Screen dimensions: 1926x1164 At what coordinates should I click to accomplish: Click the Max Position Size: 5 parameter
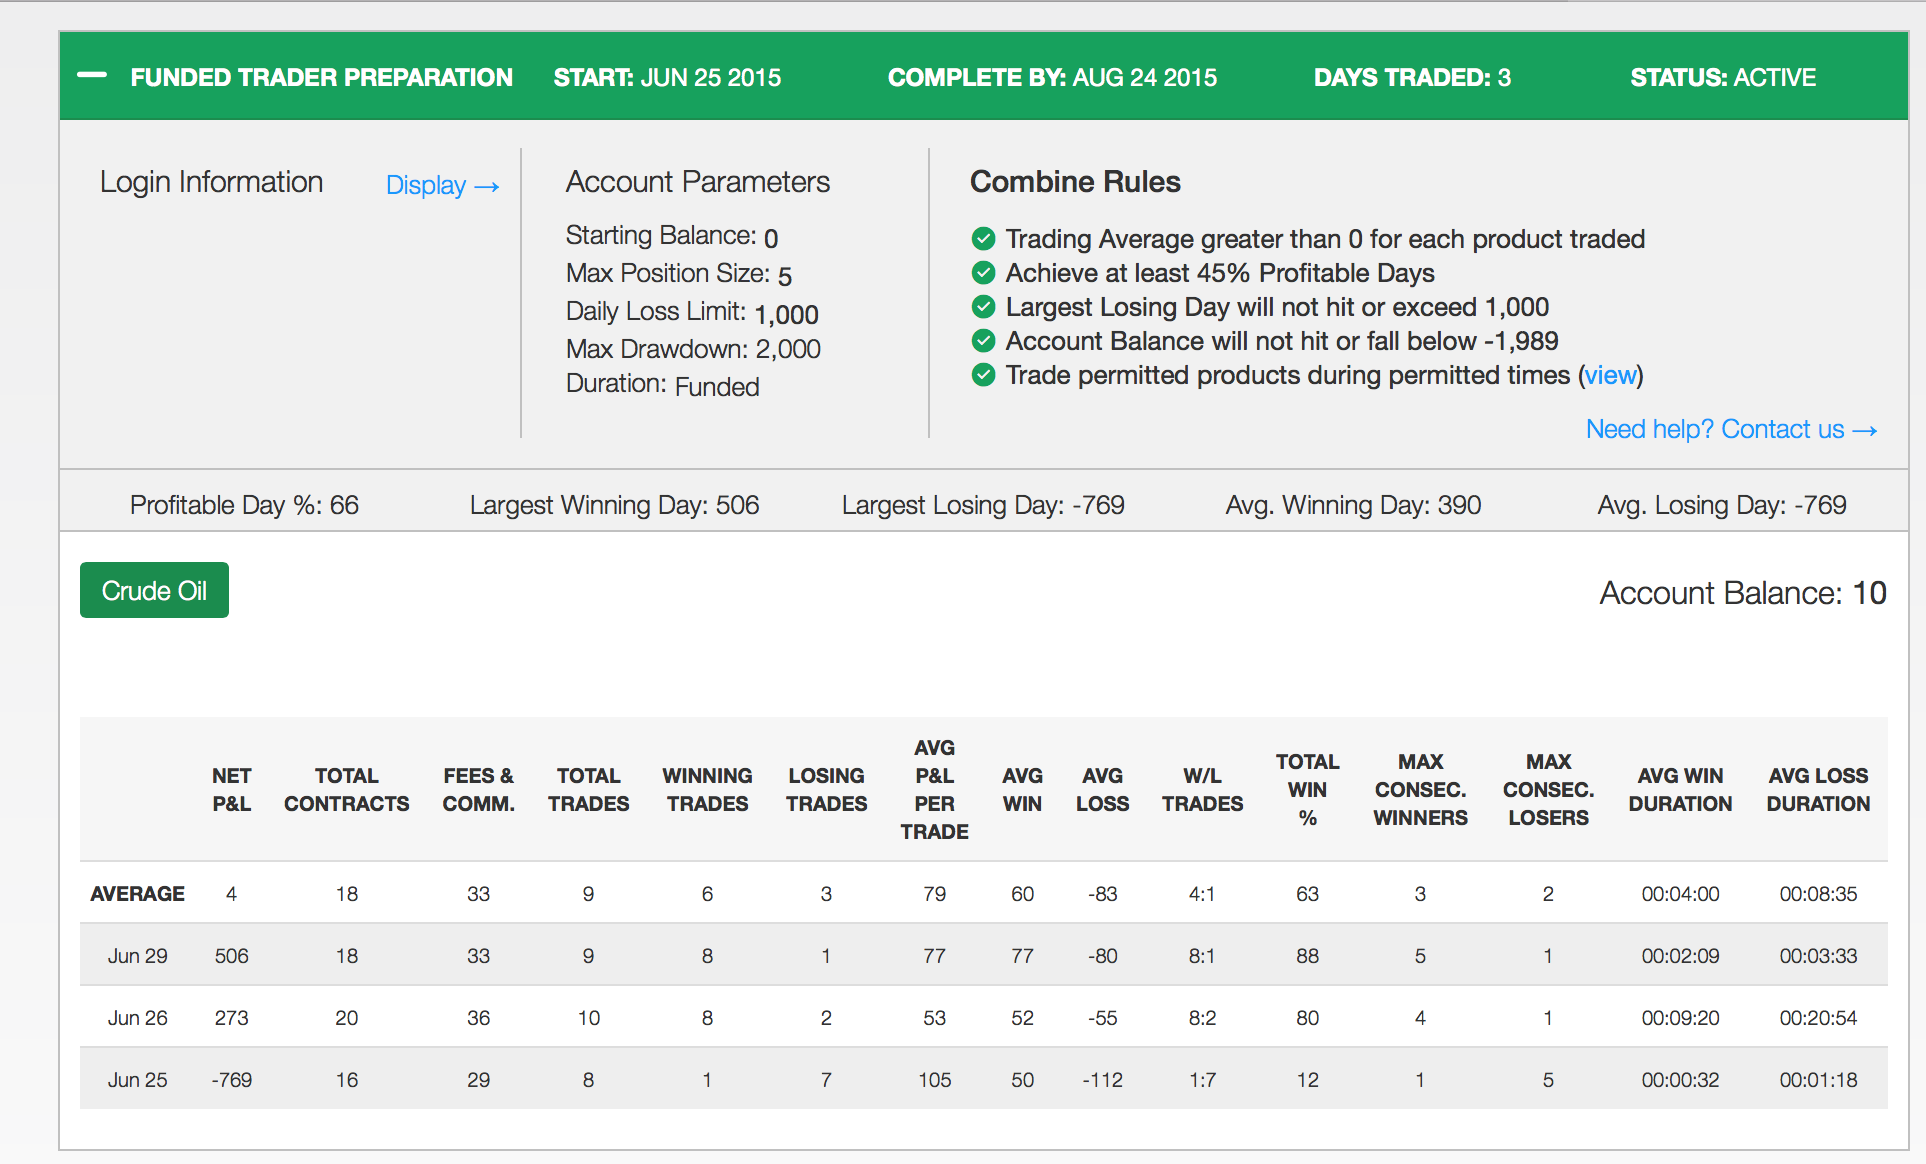point(679,274)
